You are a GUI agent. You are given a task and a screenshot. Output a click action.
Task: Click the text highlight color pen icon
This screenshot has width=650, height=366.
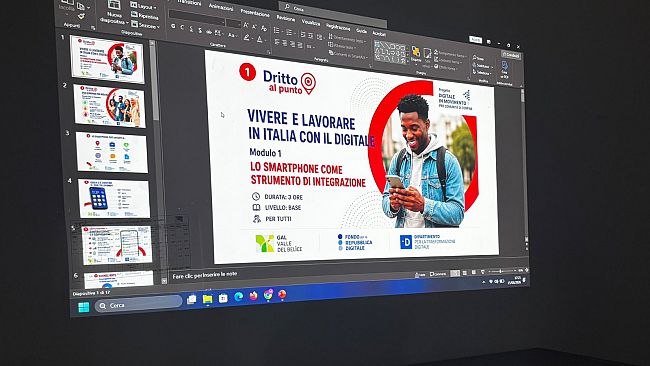(247, 37)
